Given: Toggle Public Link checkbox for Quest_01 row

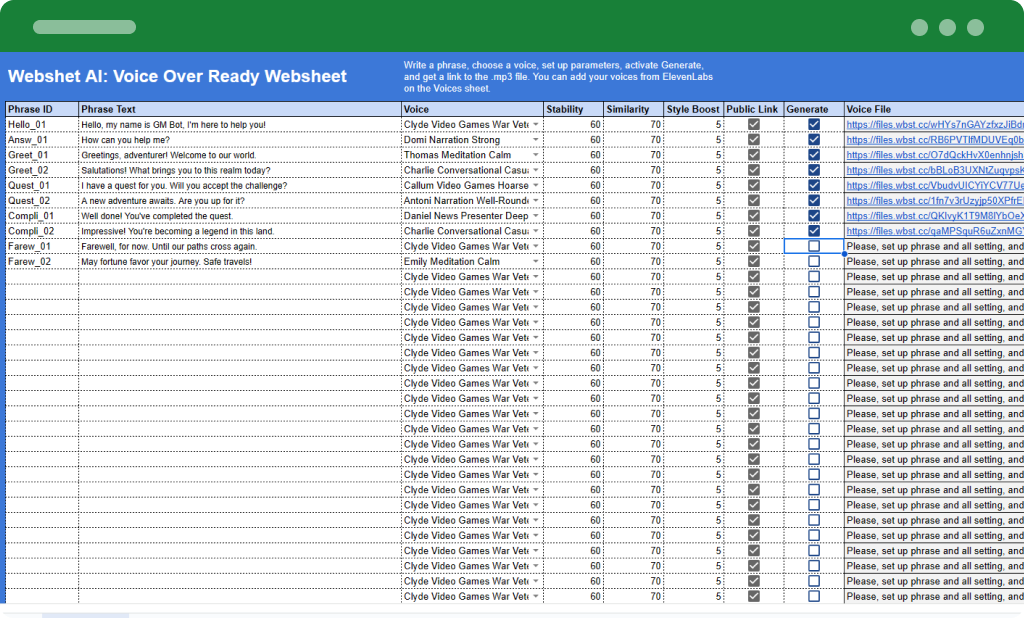Looking at the screenshot, I should click(x=754, y=185).
